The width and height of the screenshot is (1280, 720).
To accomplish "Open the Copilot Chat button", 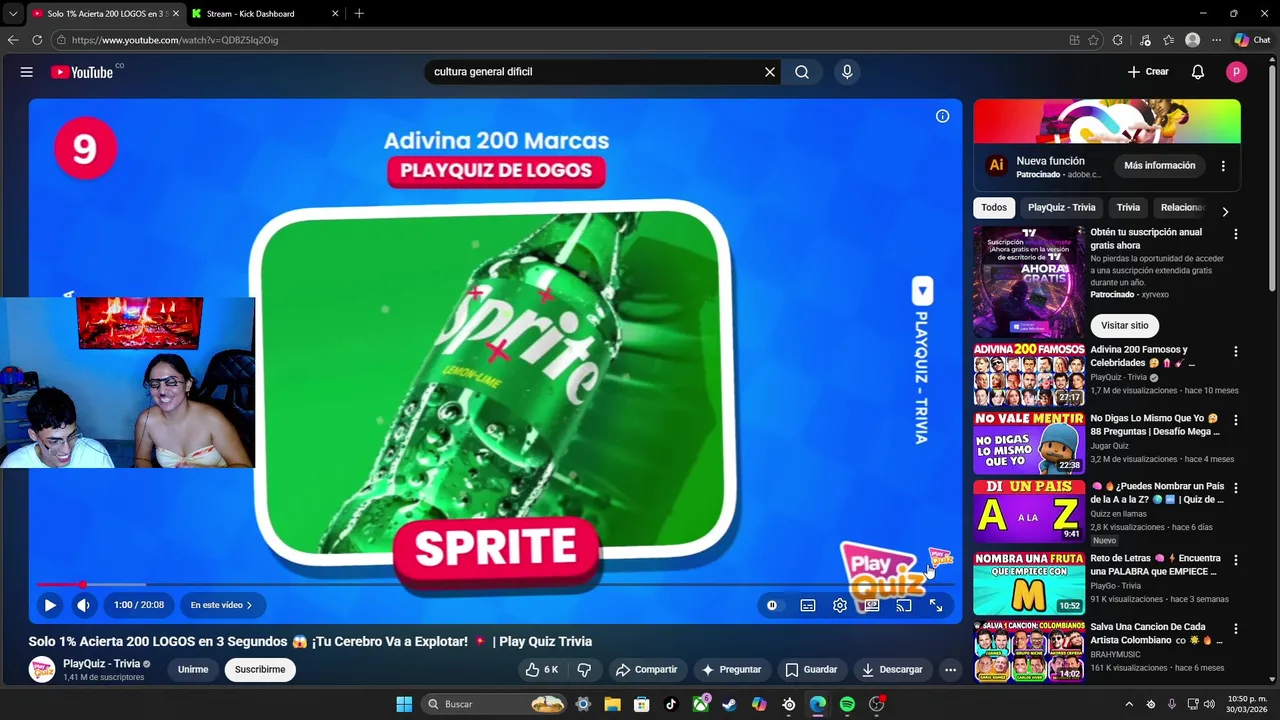I will pyautogui.click(x=1252, y=40).
